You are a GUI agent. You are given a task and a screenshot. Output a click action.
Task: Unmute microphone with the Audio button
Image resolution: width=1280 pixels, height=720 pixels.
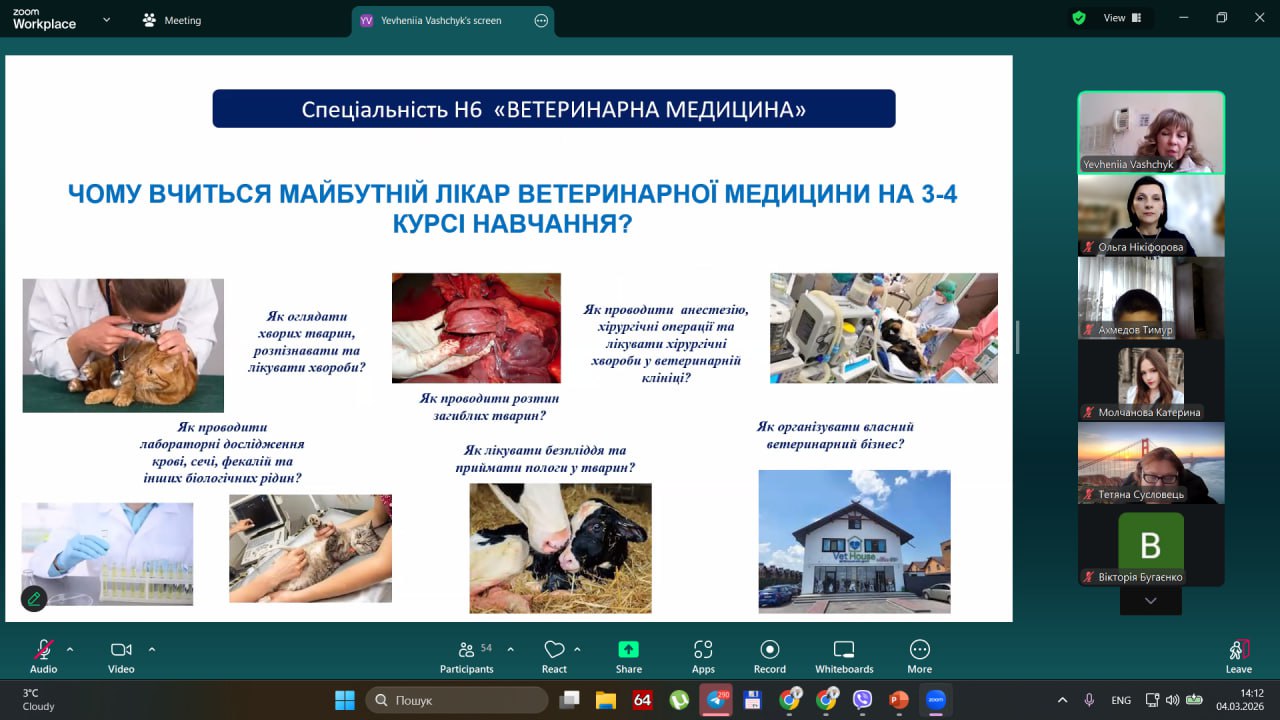click(43, 655)
